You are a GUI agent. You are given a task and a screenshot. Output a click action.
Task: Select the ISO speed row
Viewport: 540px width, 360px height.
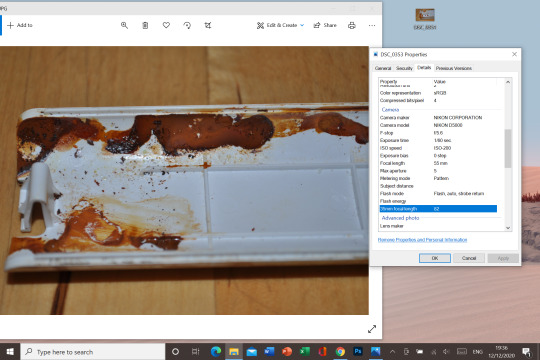438,148
